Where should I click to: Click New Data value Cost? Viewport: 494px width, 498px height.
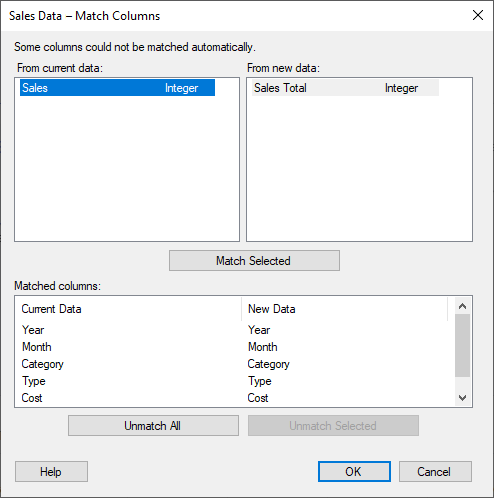point(258,398)
